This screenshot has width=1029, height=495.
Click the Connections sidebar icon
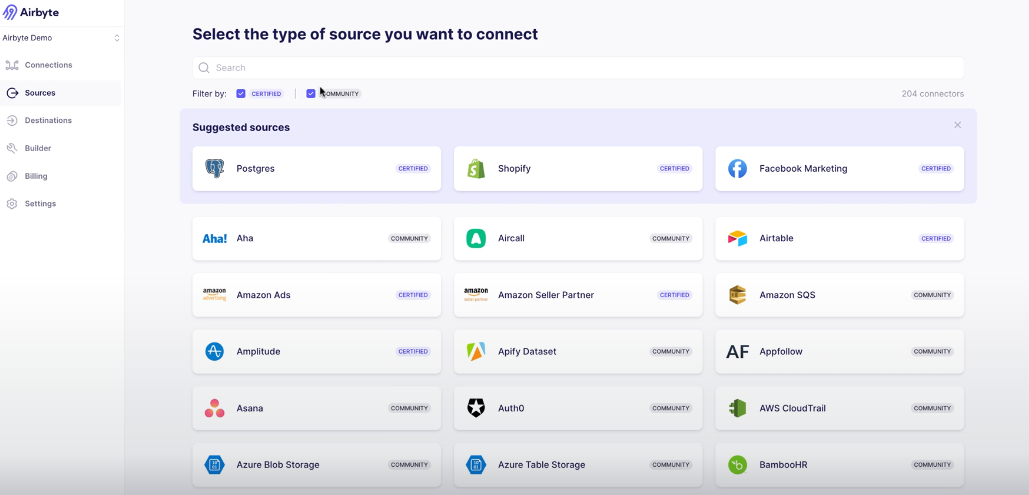12,65
